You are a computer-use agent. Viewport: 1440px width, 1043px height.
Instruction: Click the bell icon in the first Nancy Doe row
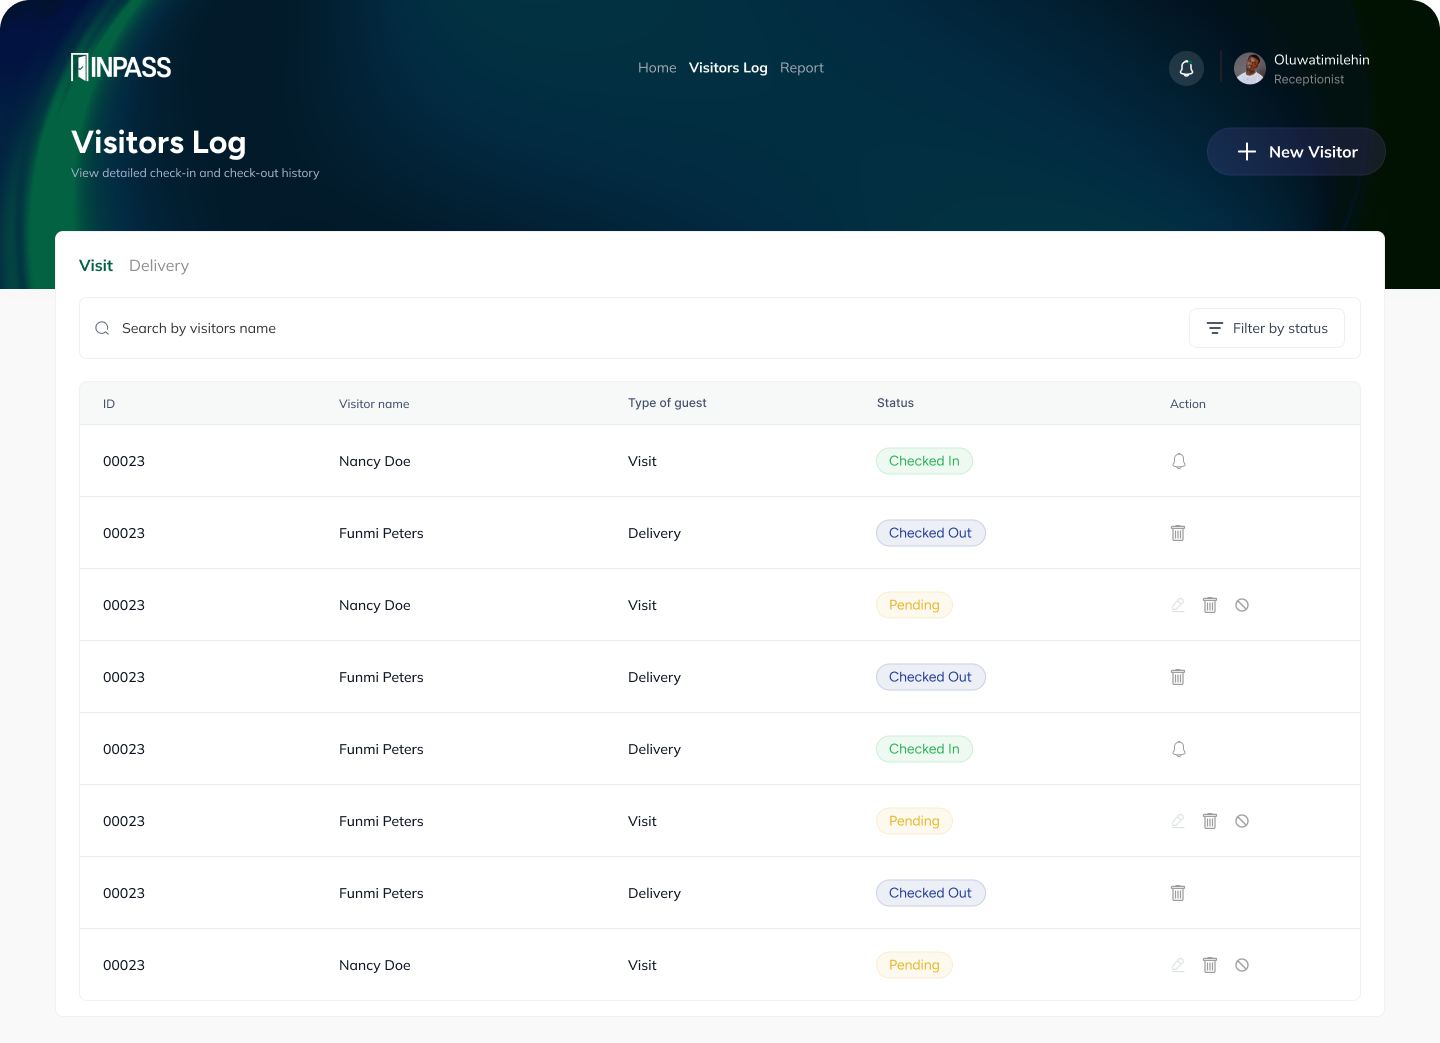point(1179,461)
